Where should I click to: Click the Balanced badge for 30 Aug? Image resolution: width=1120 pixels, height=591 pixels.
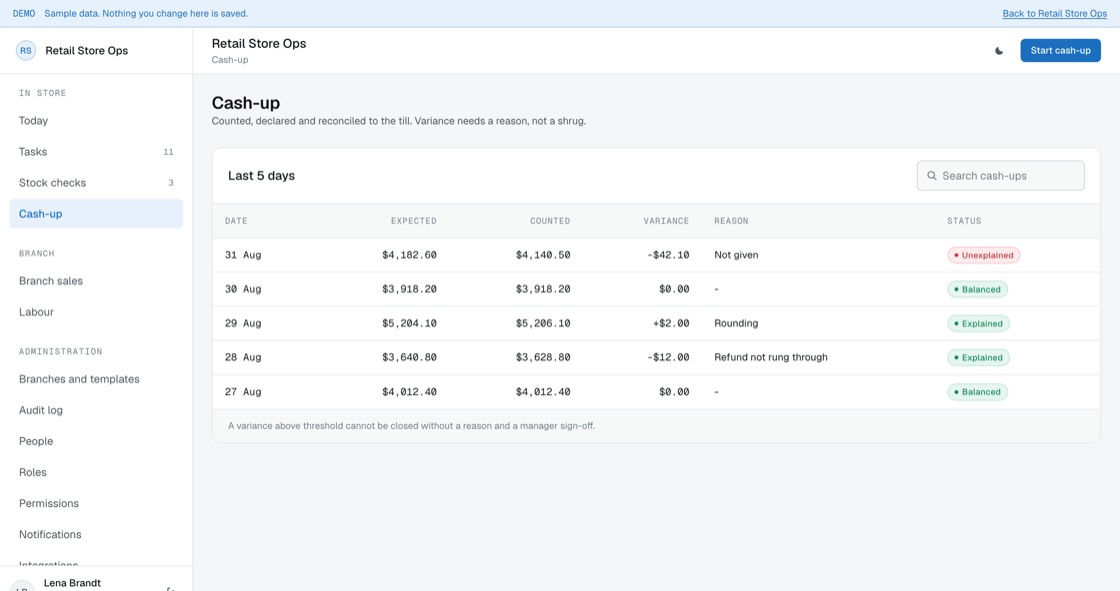tap(977, 289)
